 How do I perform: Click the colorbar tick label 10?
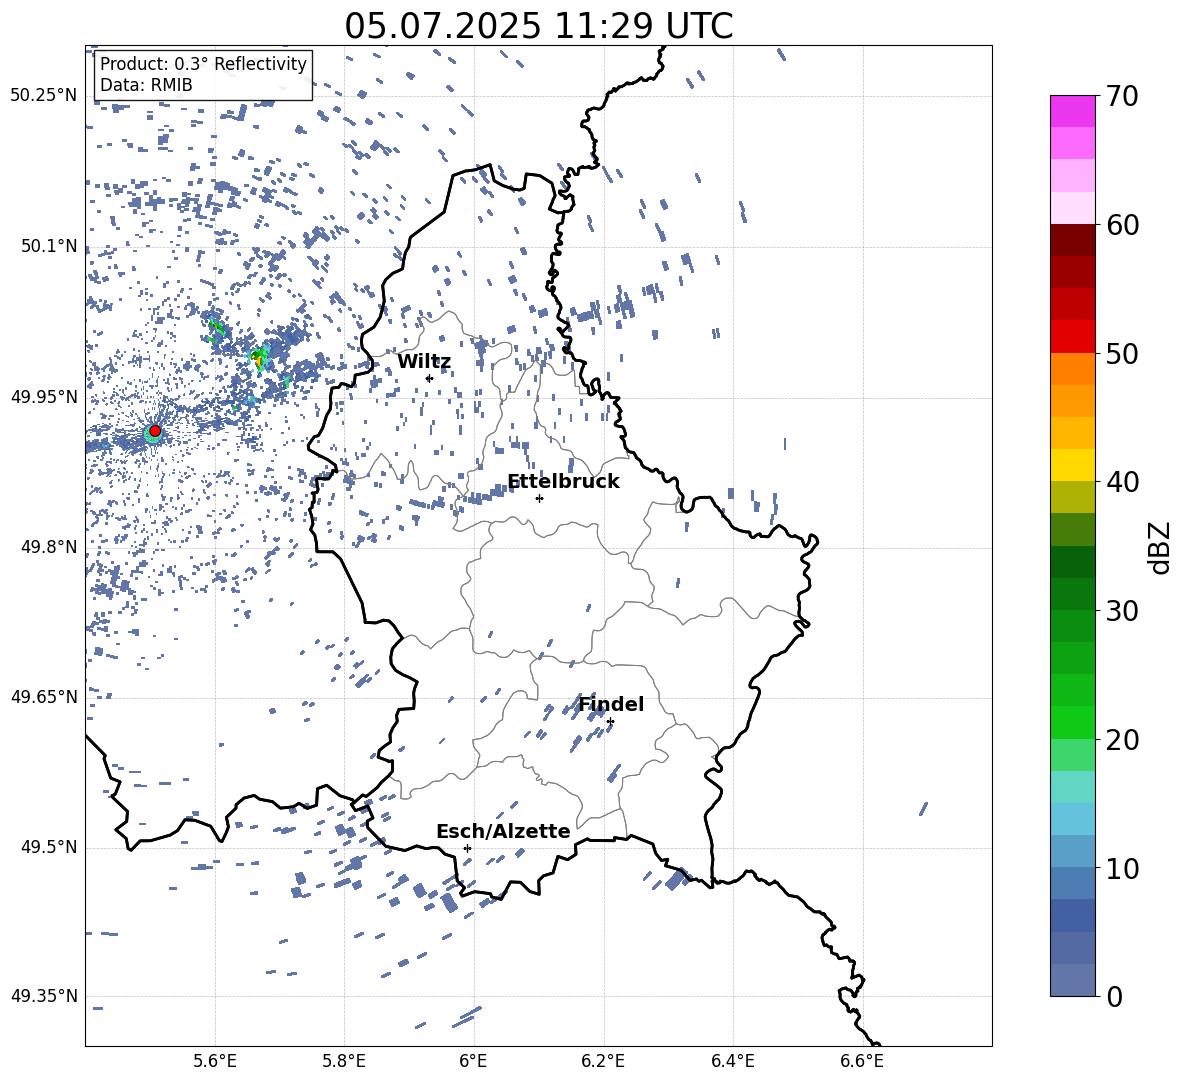coord(1123,868)
